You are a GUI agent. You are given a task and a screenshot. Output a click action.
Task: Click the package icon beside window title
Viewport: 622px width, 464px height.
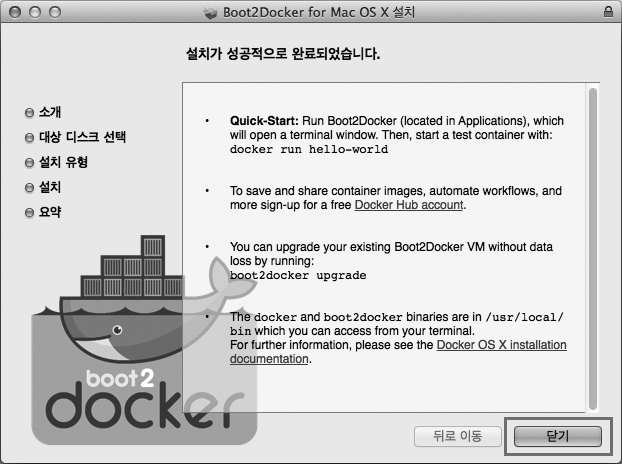click(211, 13)
